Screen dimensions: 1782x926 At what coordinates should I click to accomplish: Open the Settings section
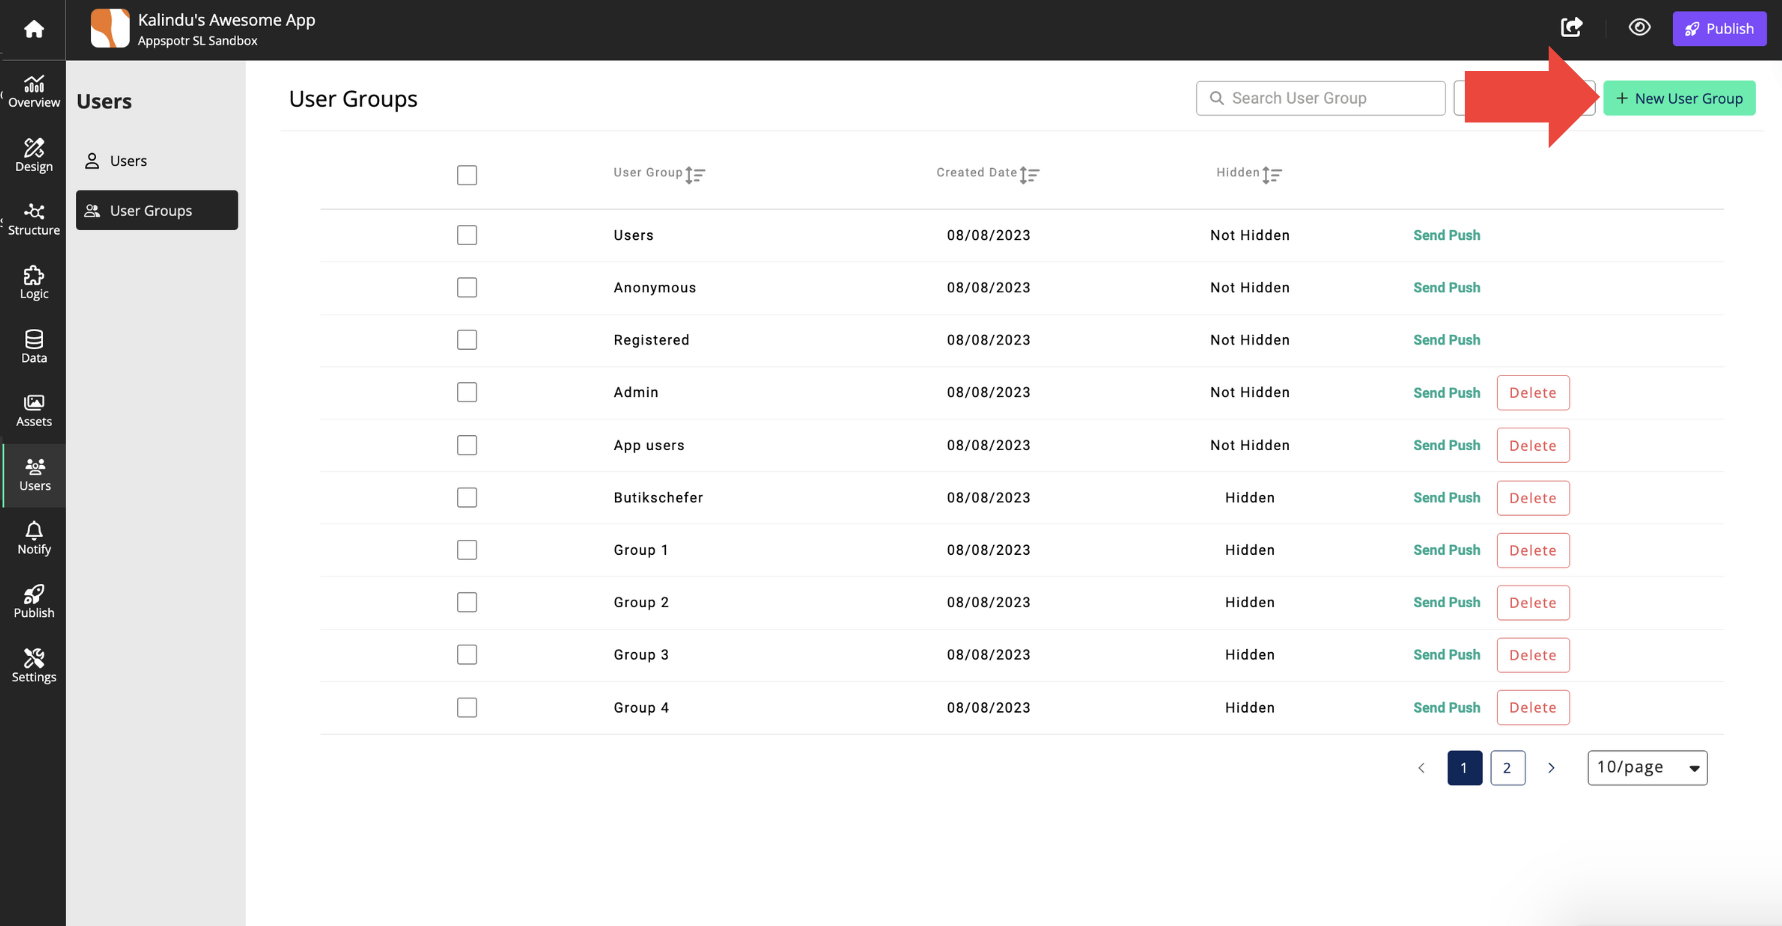coord(34,666)
